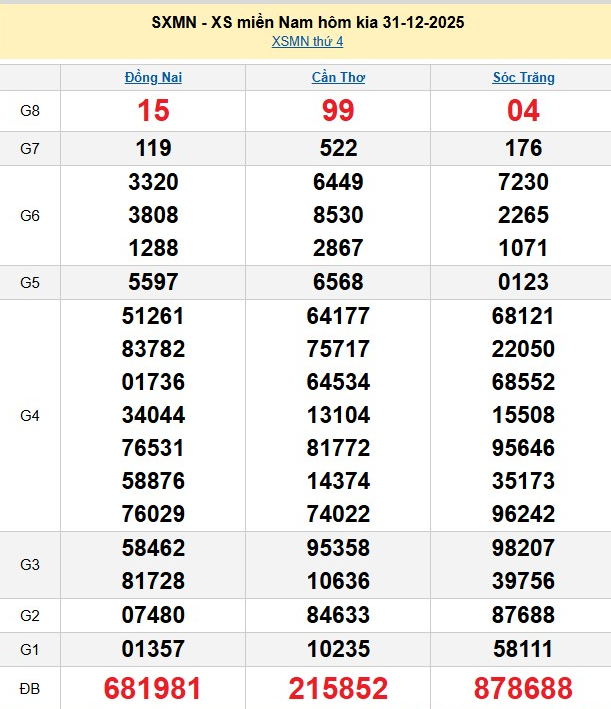Click the G8 result 04

click(523, 111)
